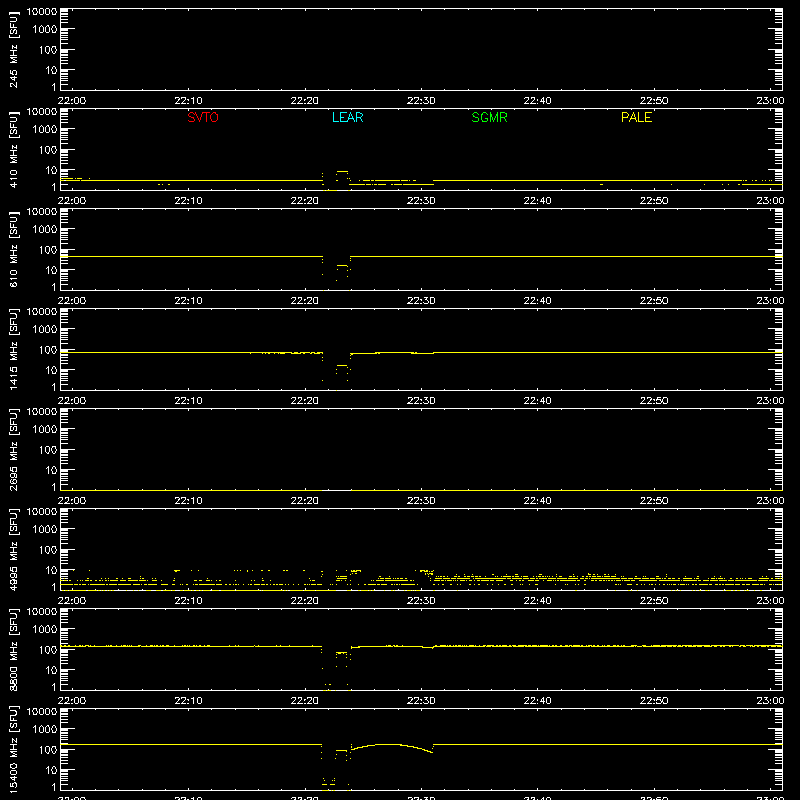Click the 10000 tick on 245 MHz axis
The image size is (800, 800).
[42, 12]
